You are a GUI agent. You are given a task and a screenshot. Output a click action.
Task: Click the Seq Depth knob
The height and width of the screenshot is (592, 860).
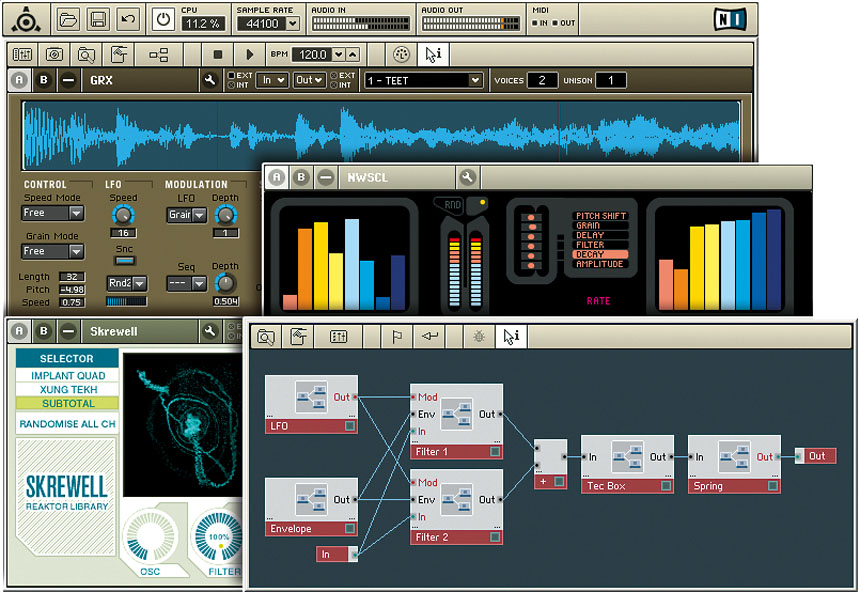coord(225,283)
